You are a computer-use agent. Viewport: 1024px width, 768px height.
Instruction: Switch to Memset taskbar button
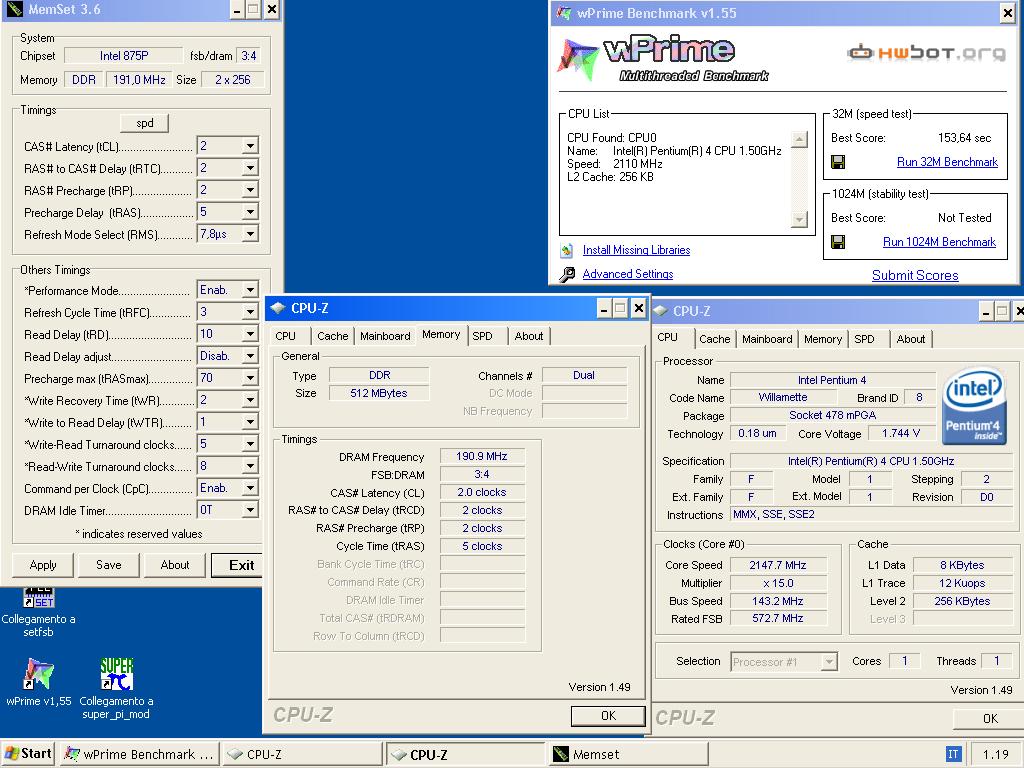tap(628, 754)
